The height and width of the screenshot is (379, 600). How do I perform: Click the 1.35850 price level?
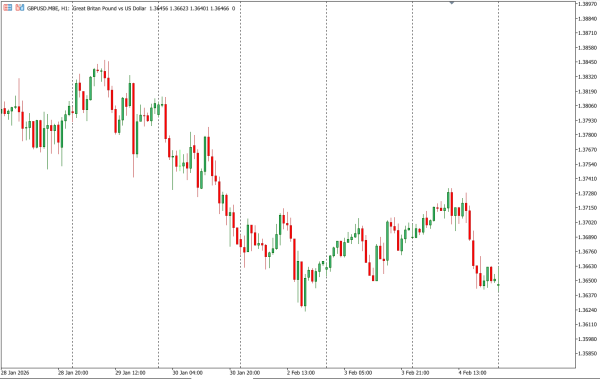[588, 353]
